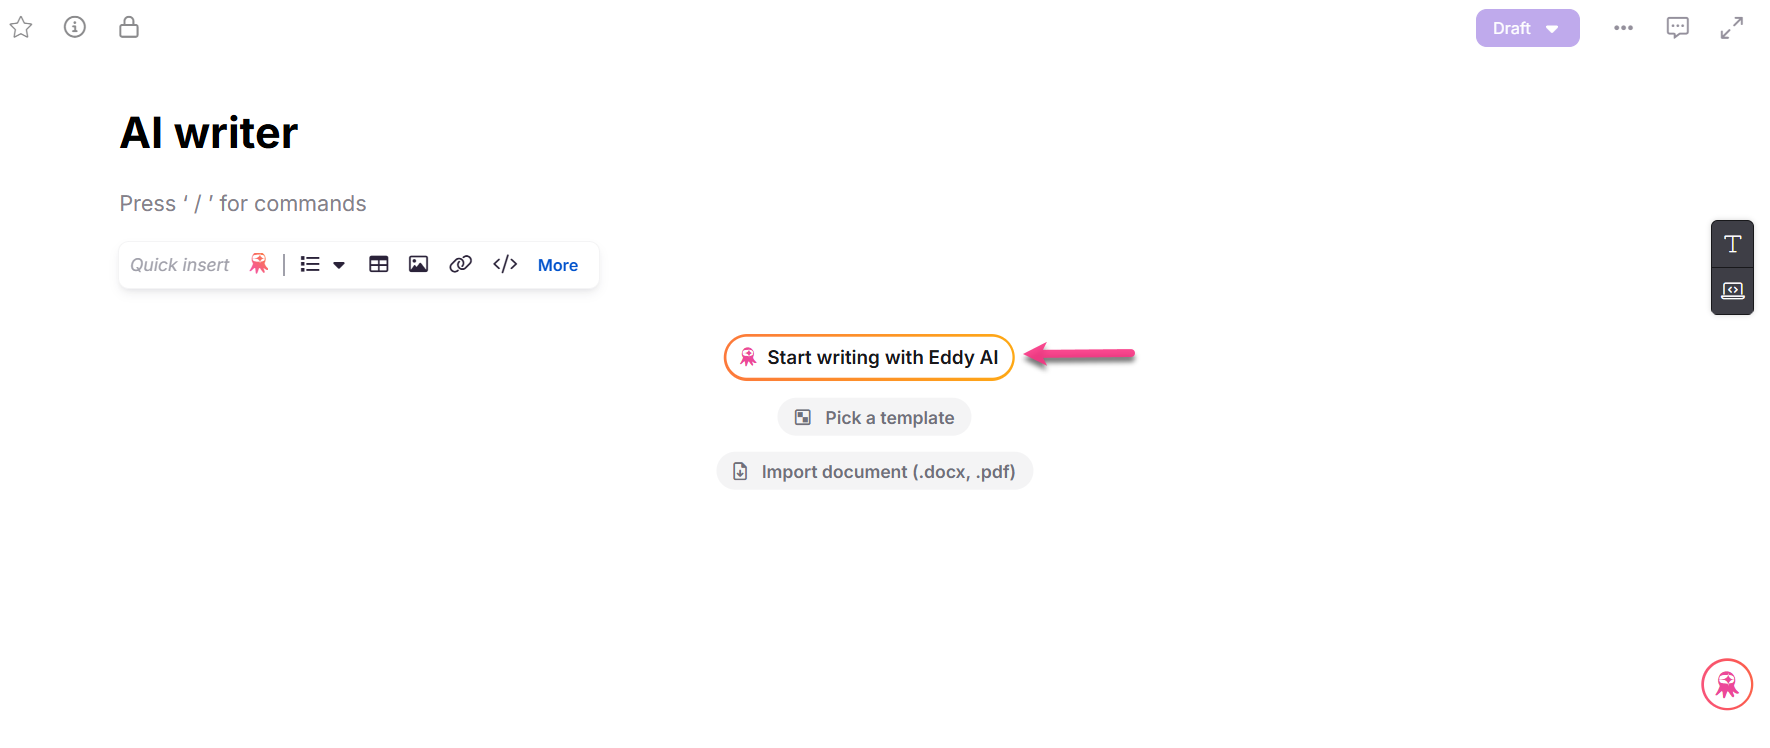
Task: Open the Draft status dropdown
Action: click(1527, 28)
